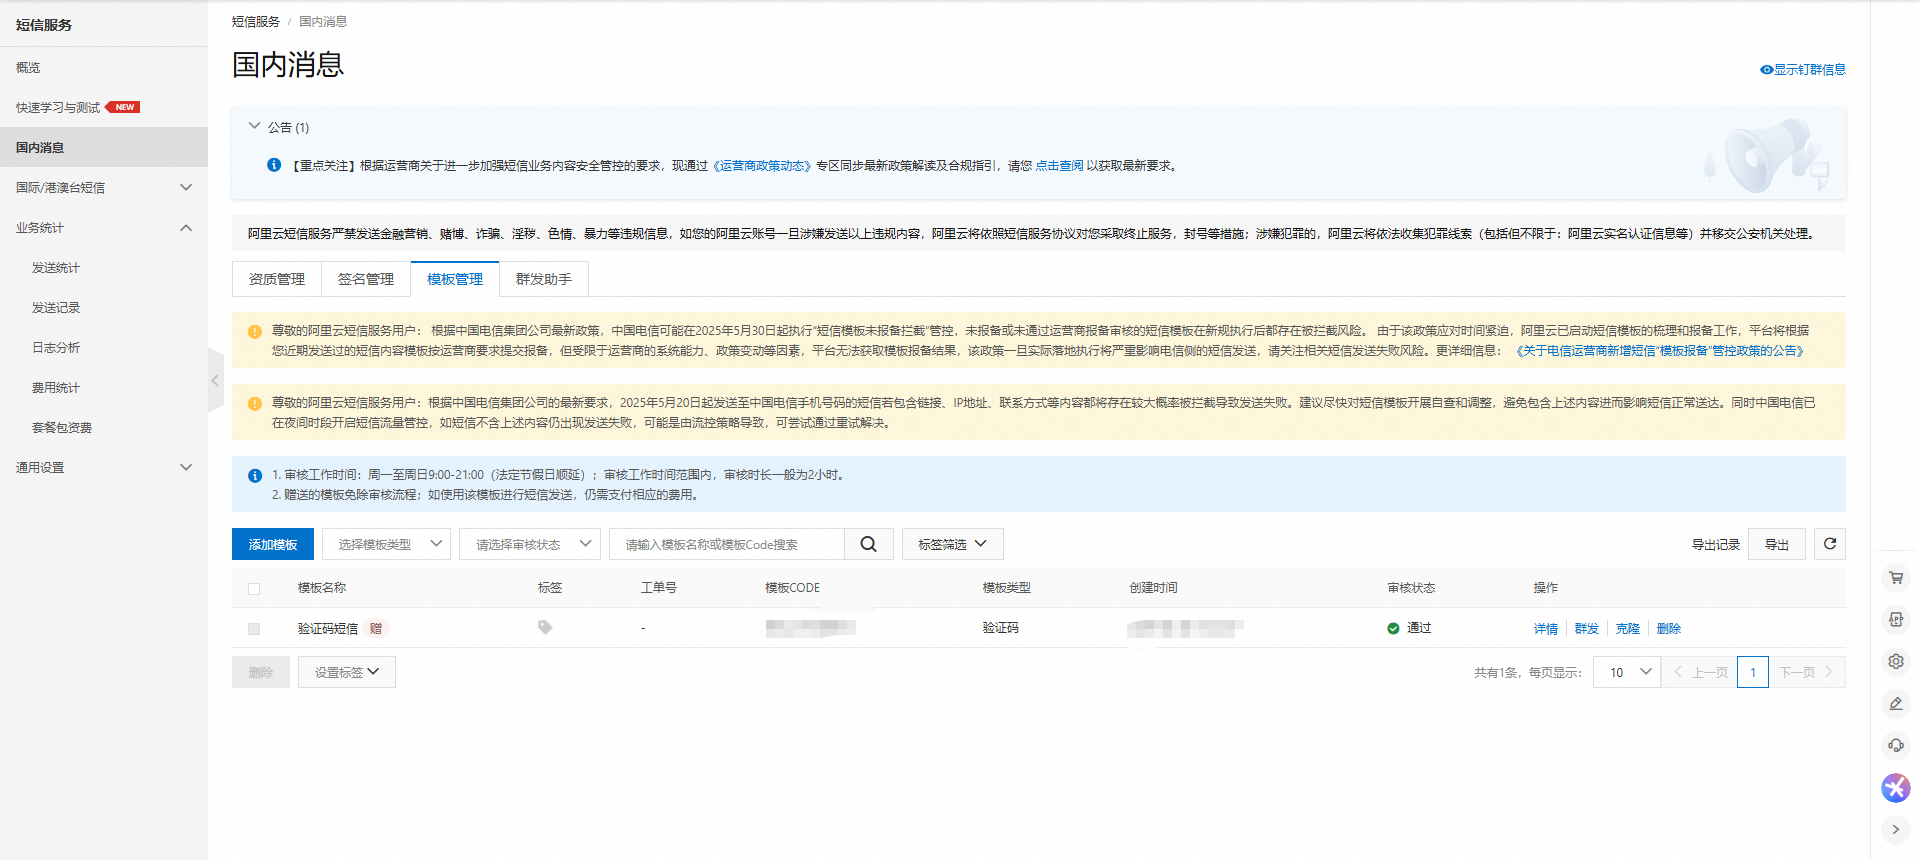The image size is (1920, 860).
Task: Click the 上一页 pagination button
Action: pos(1700,672)
